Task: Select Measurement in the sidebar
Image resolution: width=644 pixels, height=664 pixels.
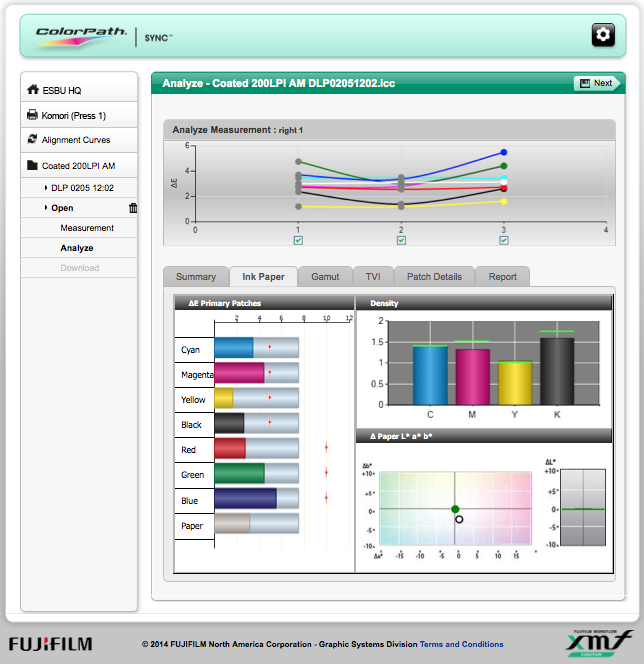Action: click(x=87, y=228)
